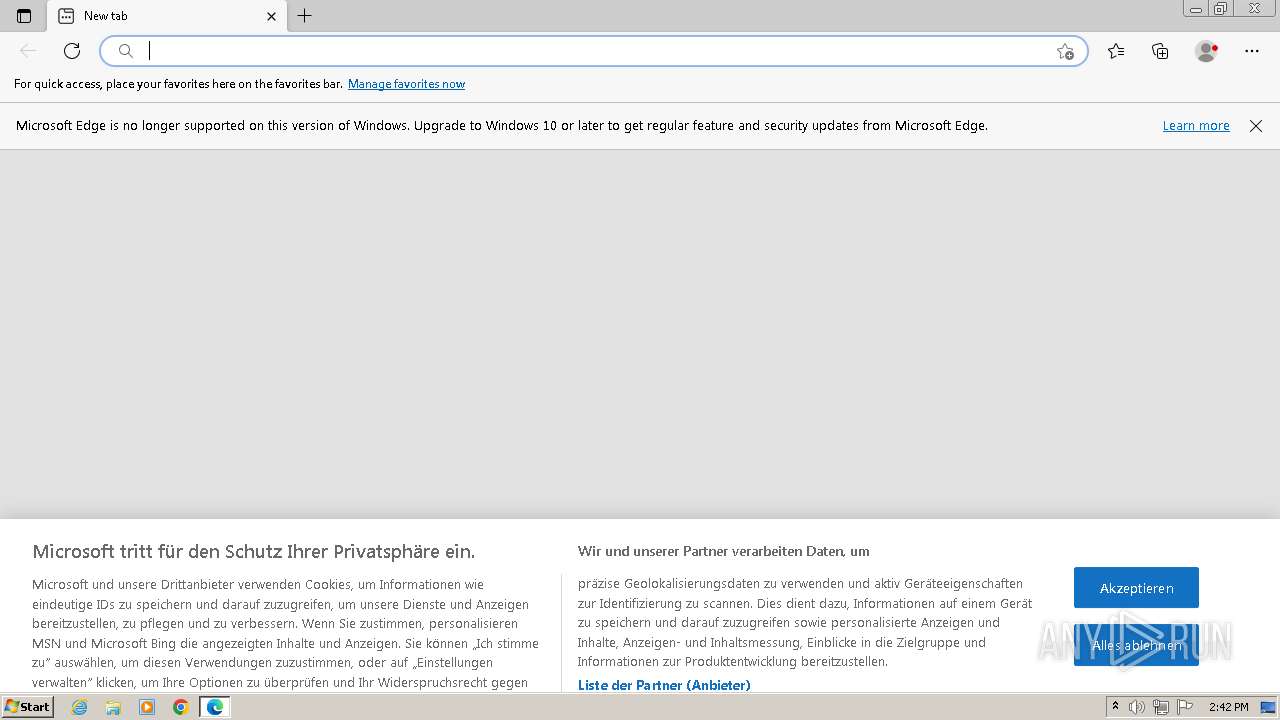Viewport: 1280px width, 720px height.
Task: Open Settings and more ellipsis menu
Action: 1252,51
